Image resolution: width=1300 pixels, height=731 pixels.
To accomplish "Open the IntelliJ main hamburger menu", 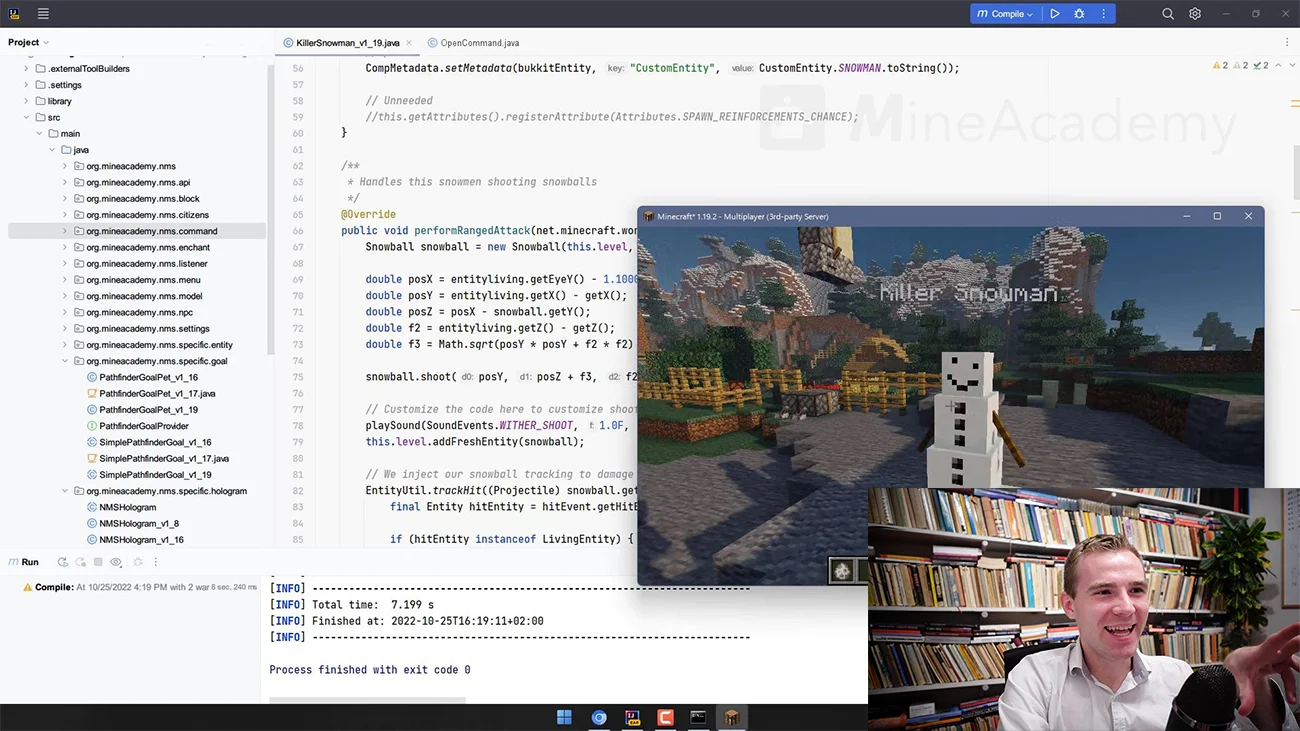I will (x=43, y=14).
